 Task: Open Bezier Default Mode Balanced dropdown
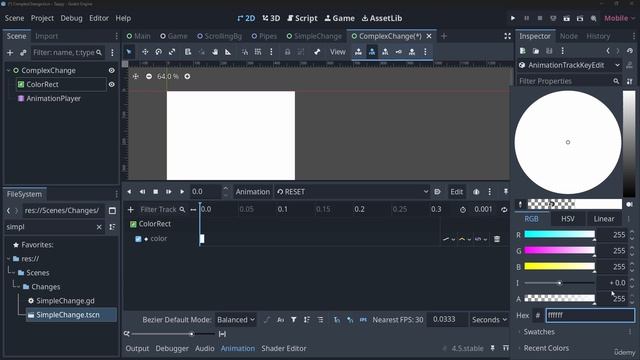(x=236, y=320)
